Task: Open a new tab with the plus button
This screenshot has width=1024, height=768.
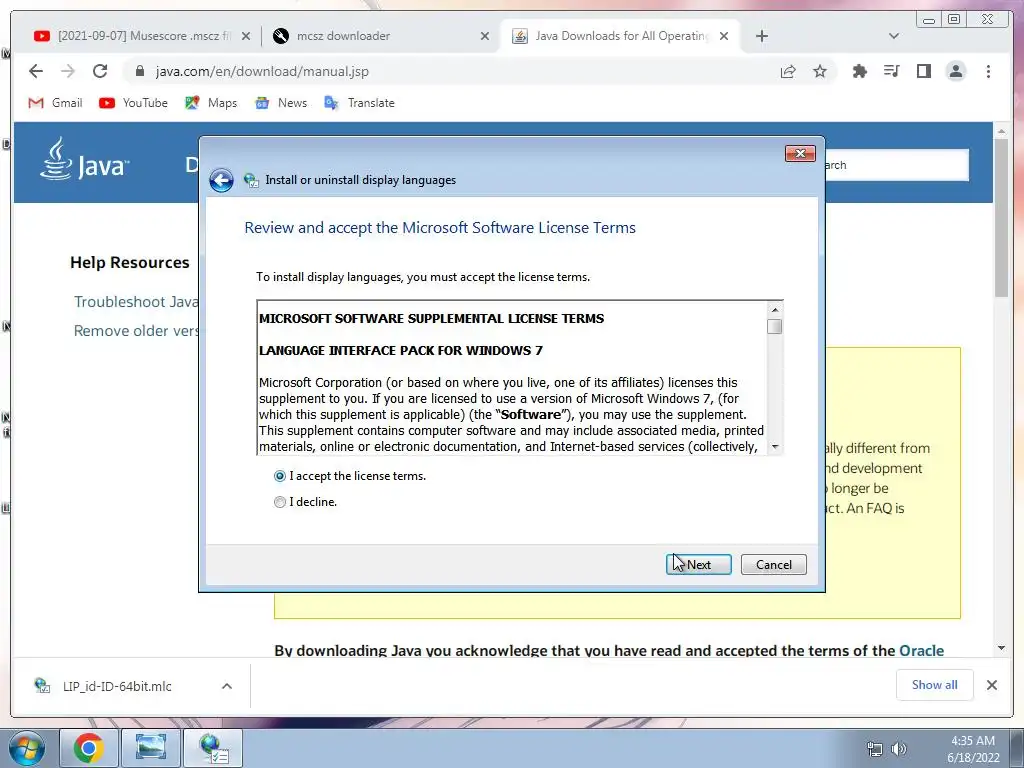Action: 761,36
